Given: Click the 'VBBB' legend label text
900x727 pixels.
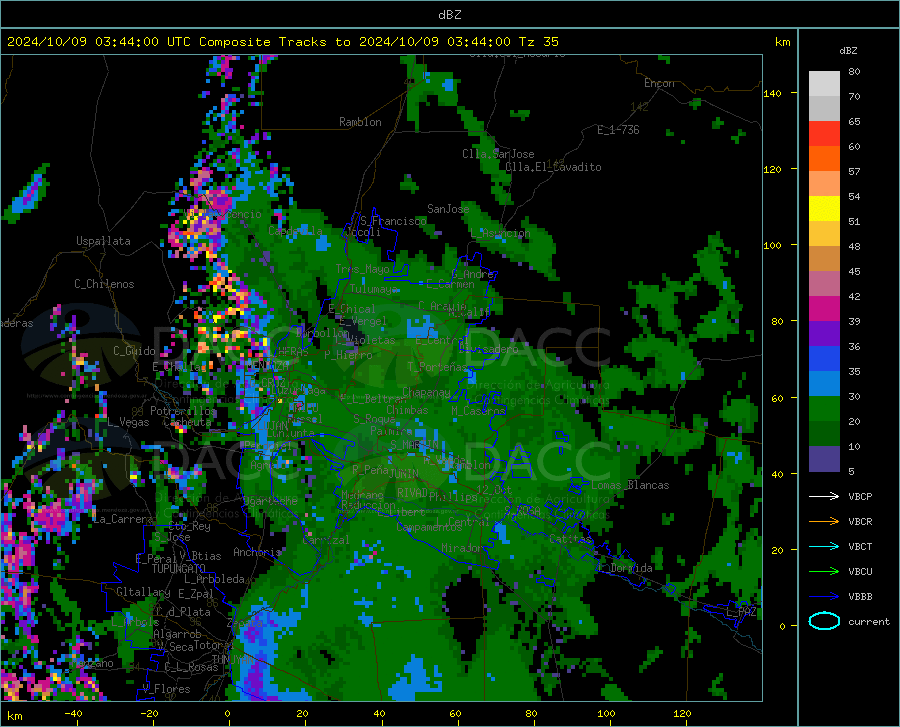Looking at the screenshot, I should 860,597.
